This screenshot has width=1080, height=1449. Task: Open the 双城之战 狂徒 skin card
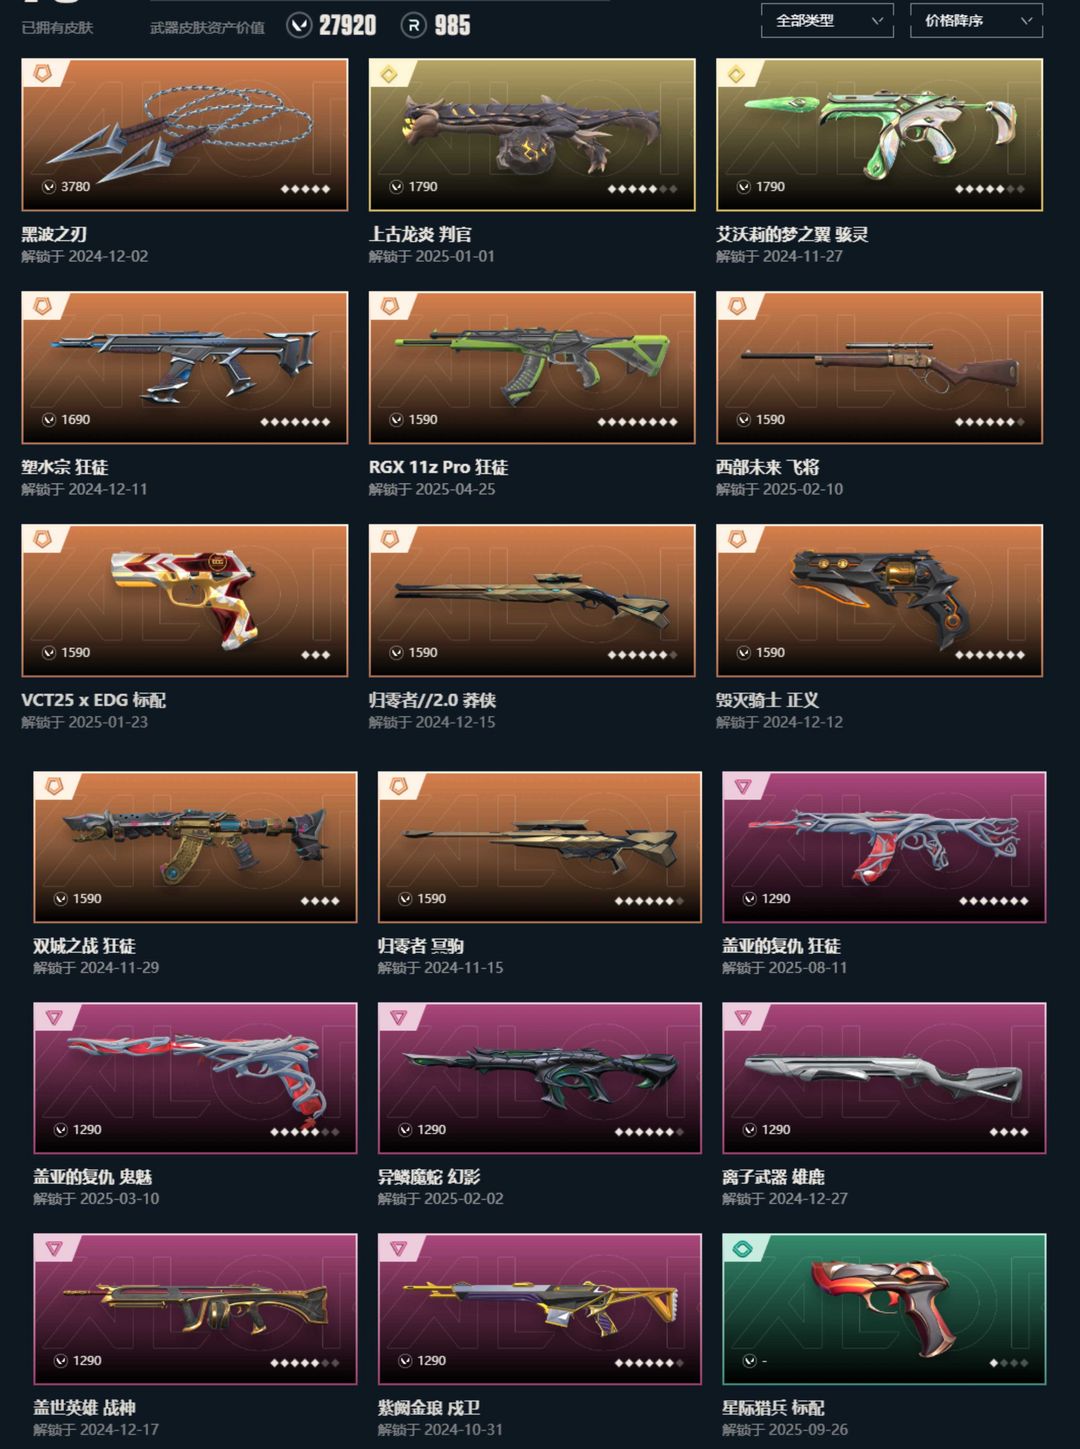[x=195, y=846]
